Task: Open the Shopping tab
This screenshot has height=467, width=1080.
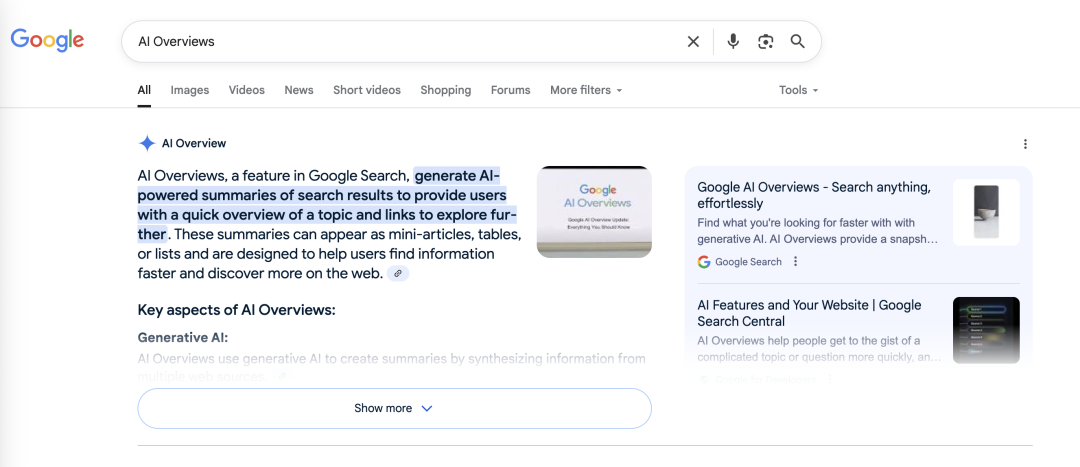Action: (x=446, y=90)
